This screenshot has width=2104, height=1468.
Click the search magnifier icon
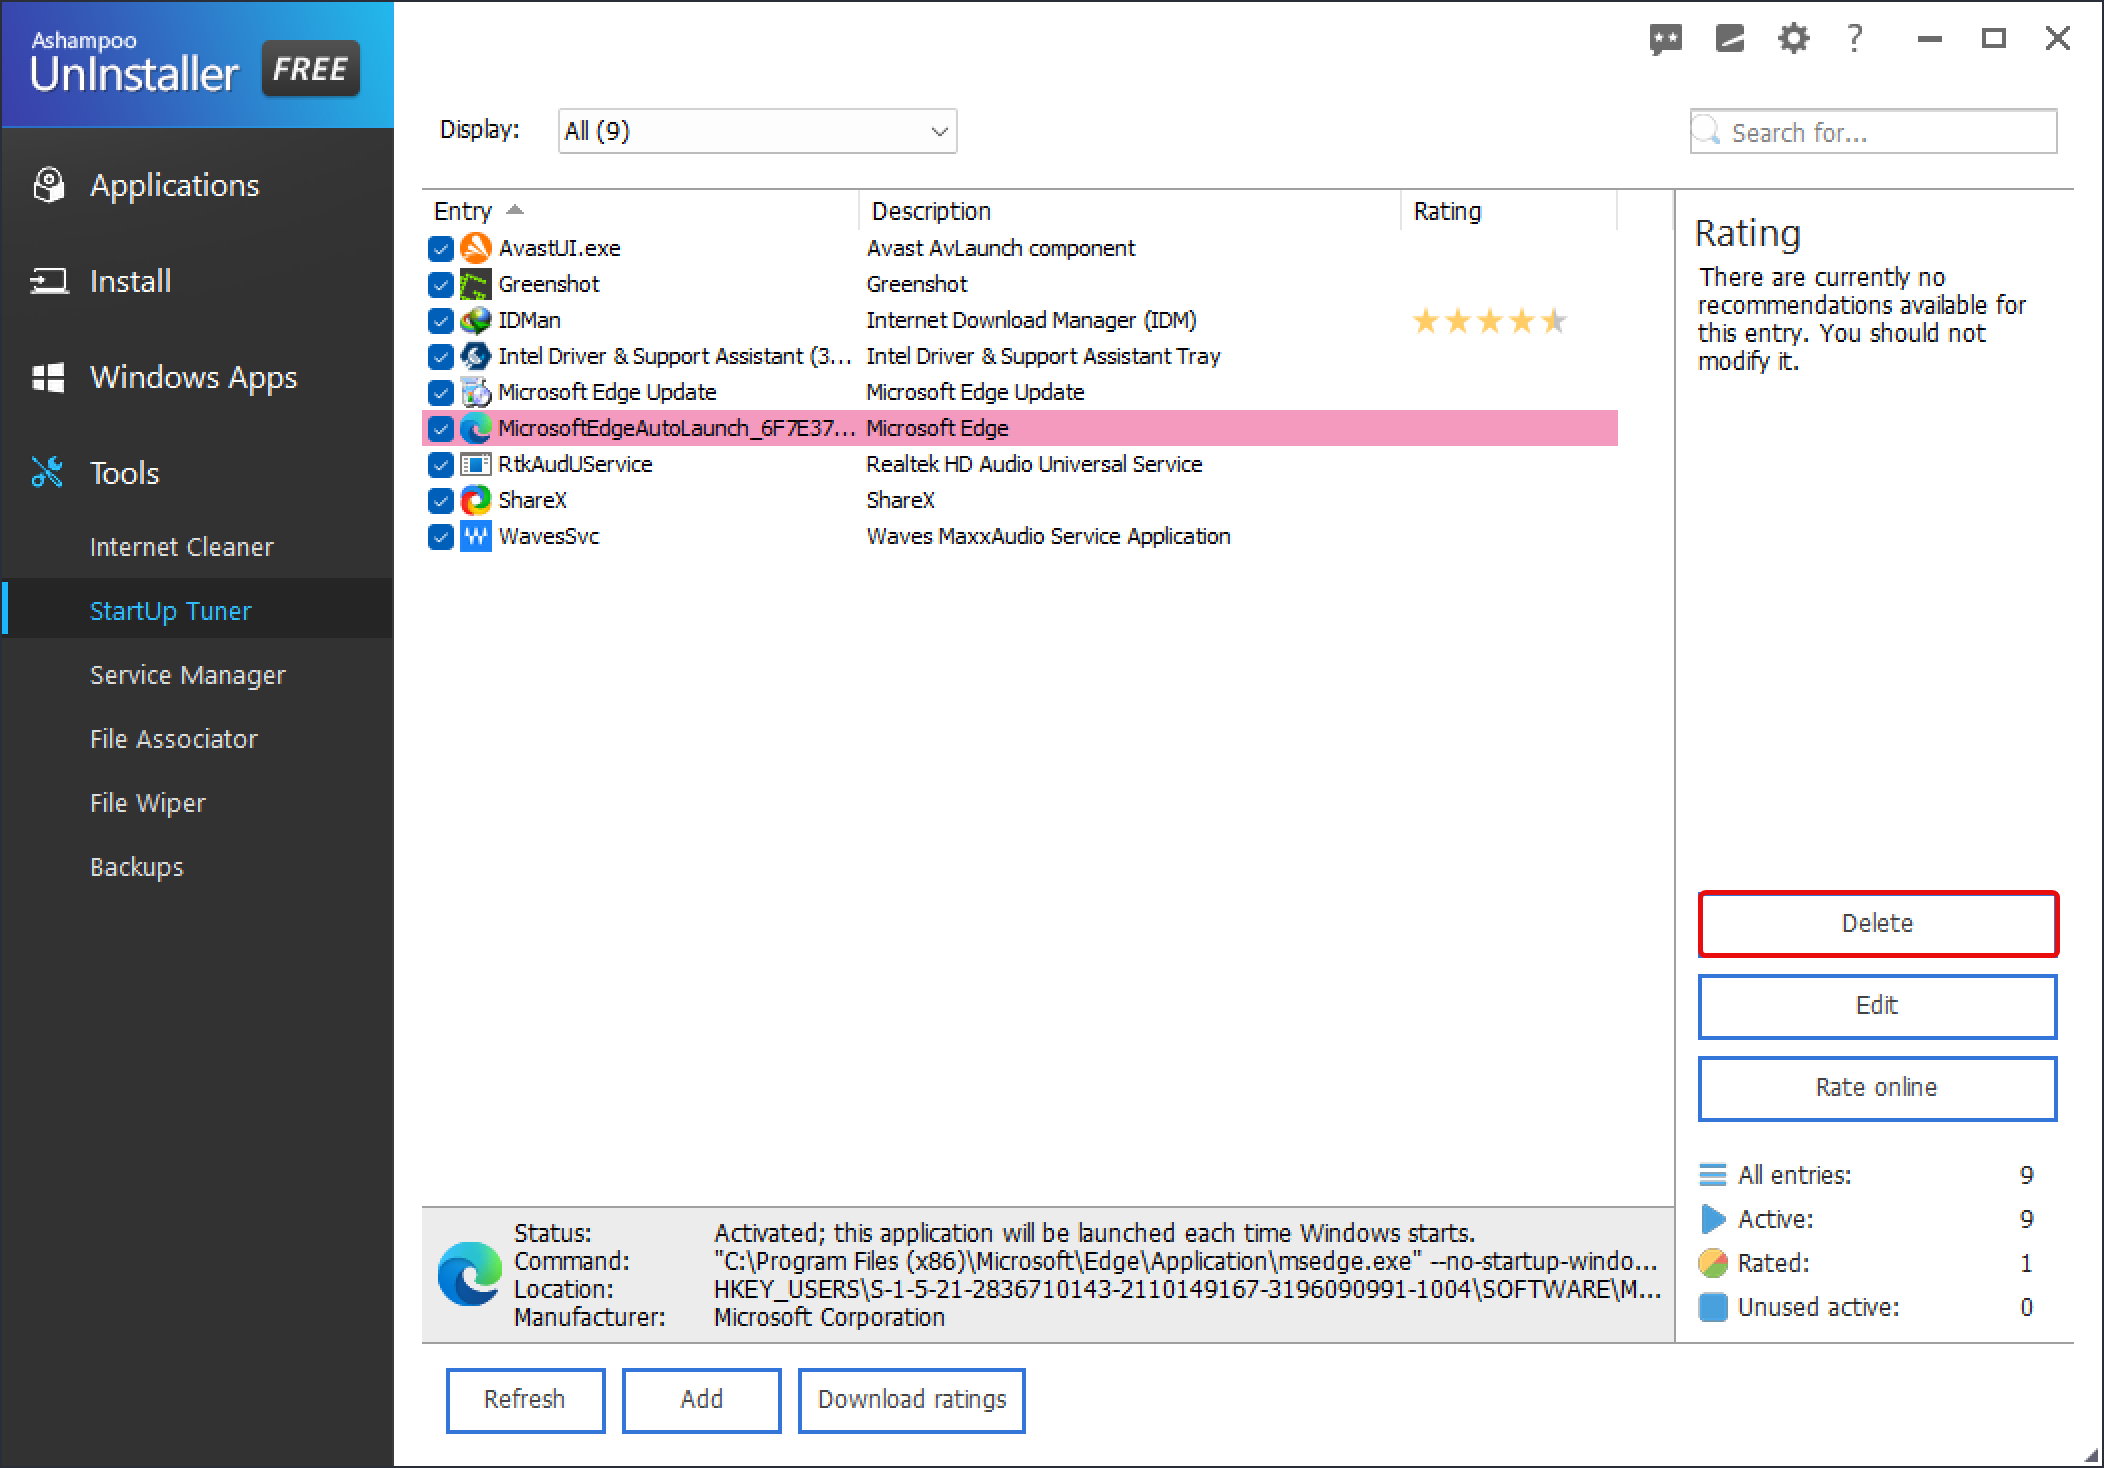1708,131
